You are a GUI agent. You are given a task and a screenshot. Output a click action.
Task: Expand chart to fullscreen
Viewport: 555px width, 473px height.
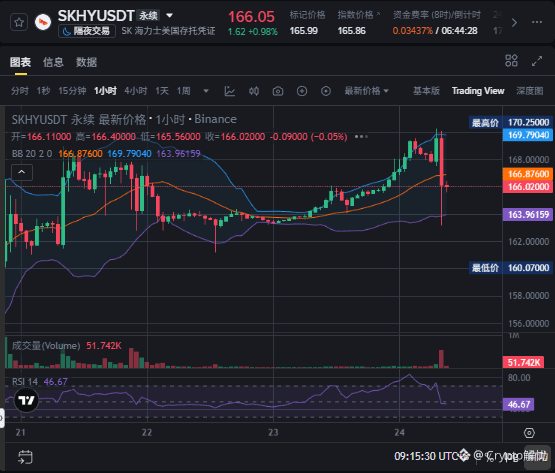537,61
